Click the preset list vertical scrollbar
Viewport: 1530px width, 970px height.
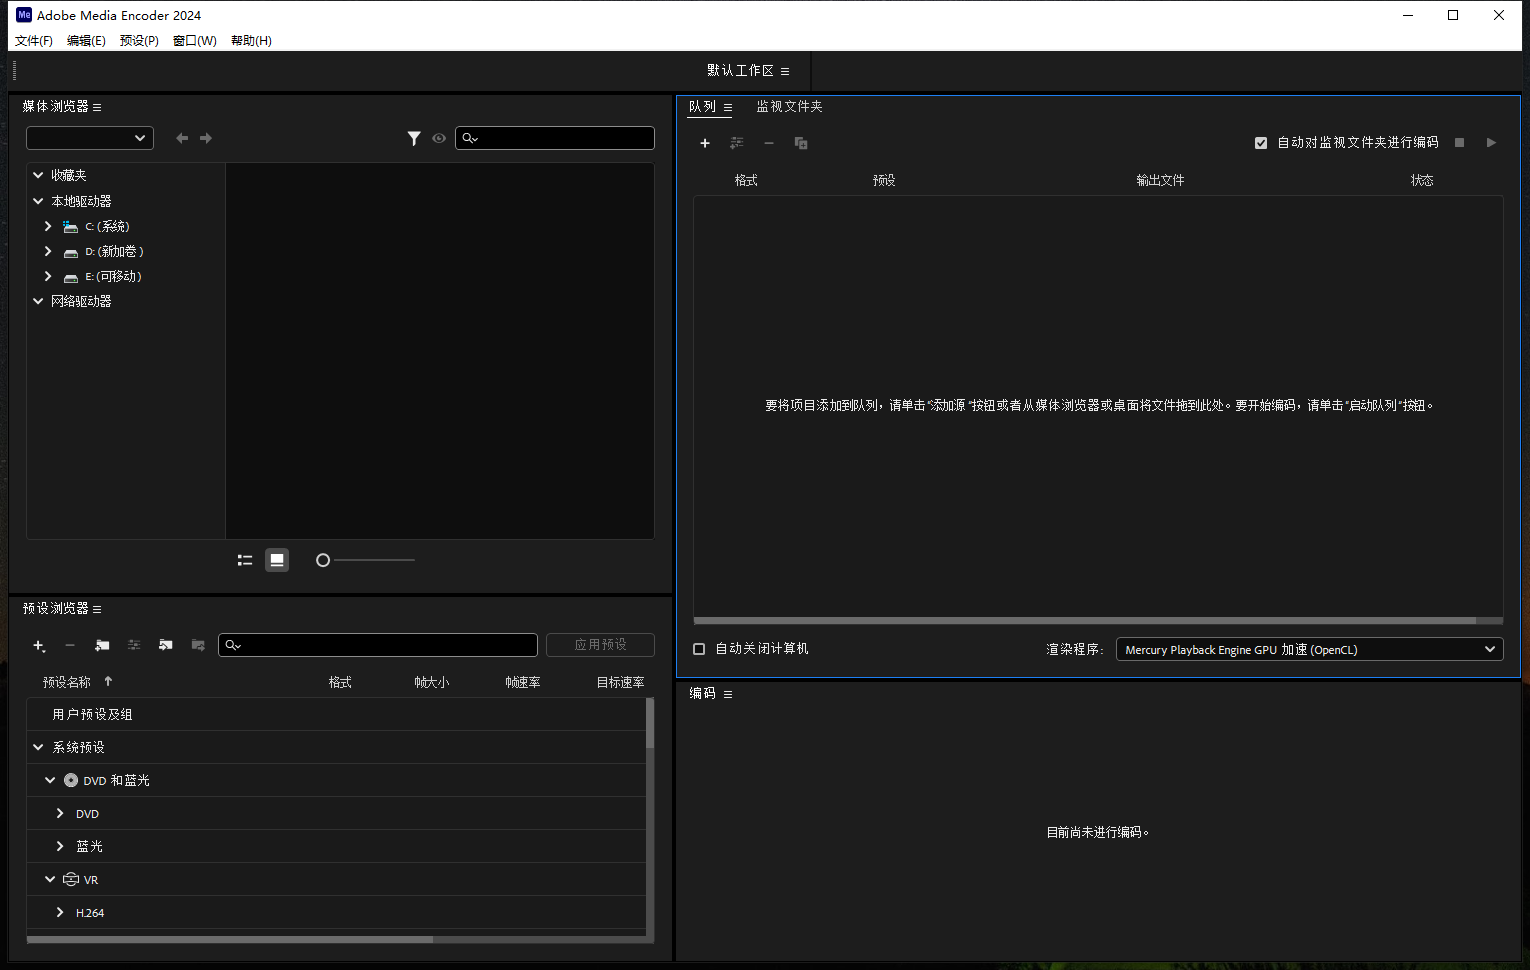pos(650,723)
